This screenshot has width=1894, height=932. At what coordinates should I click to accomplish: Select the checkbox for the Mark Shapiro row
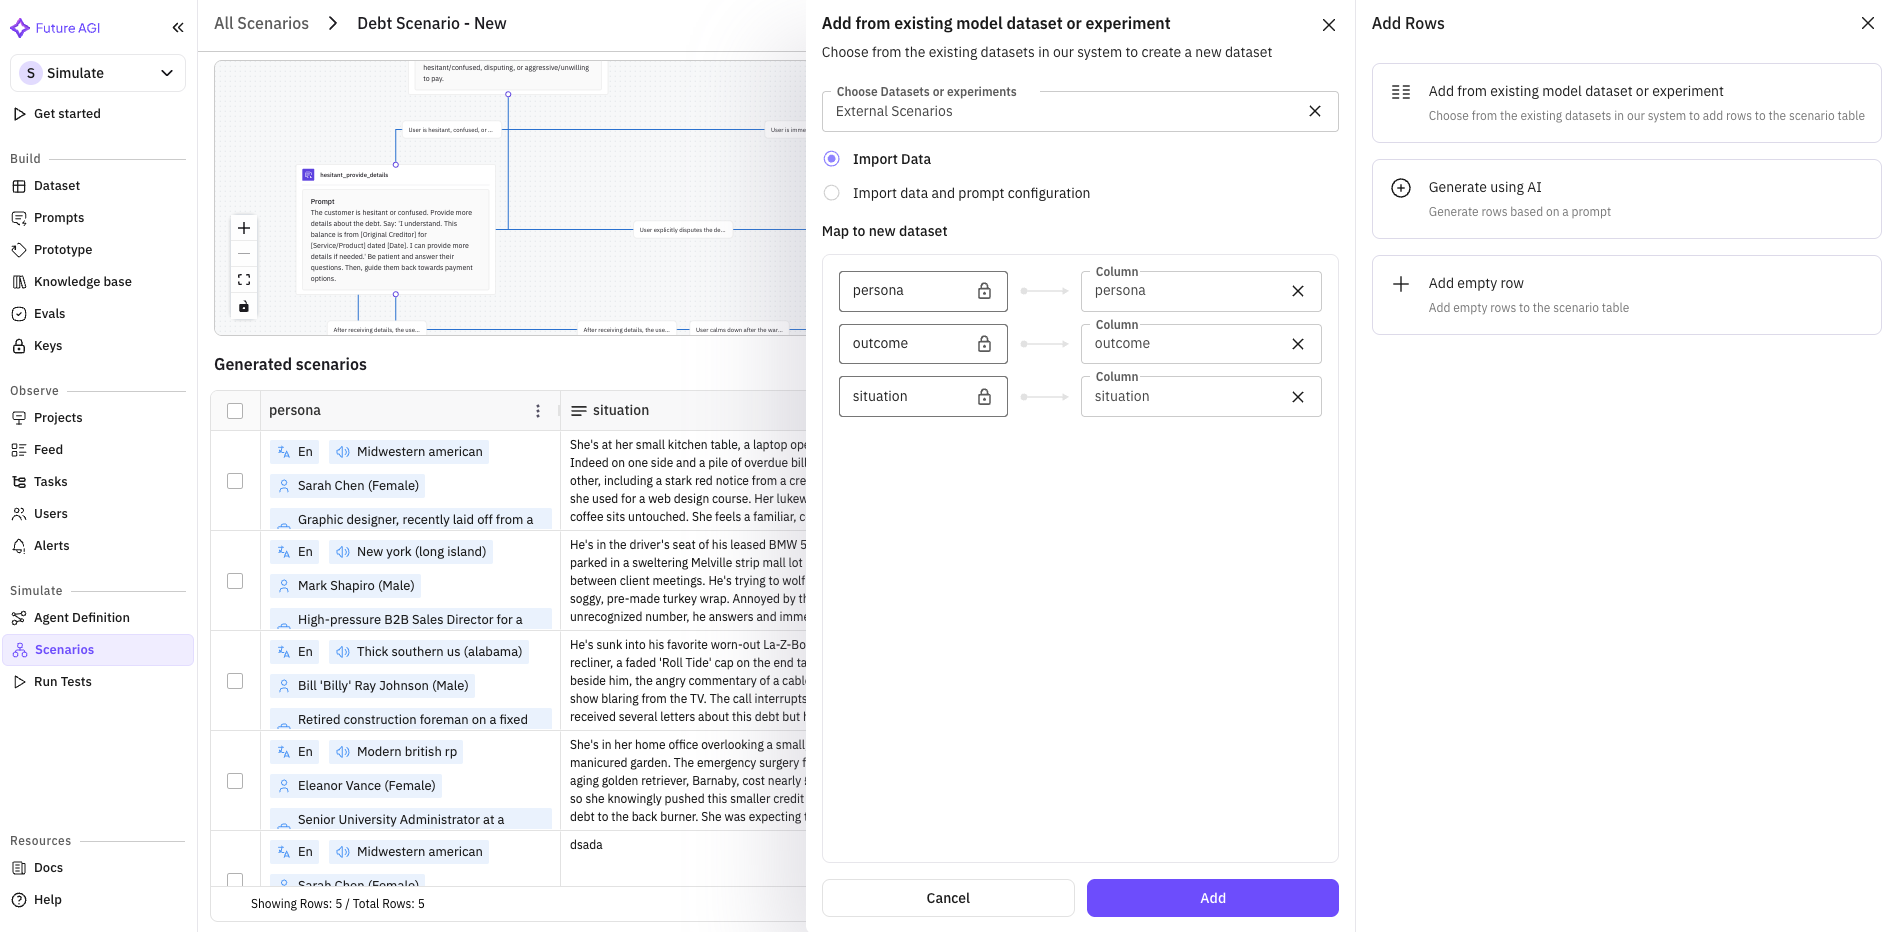(235, 580)
